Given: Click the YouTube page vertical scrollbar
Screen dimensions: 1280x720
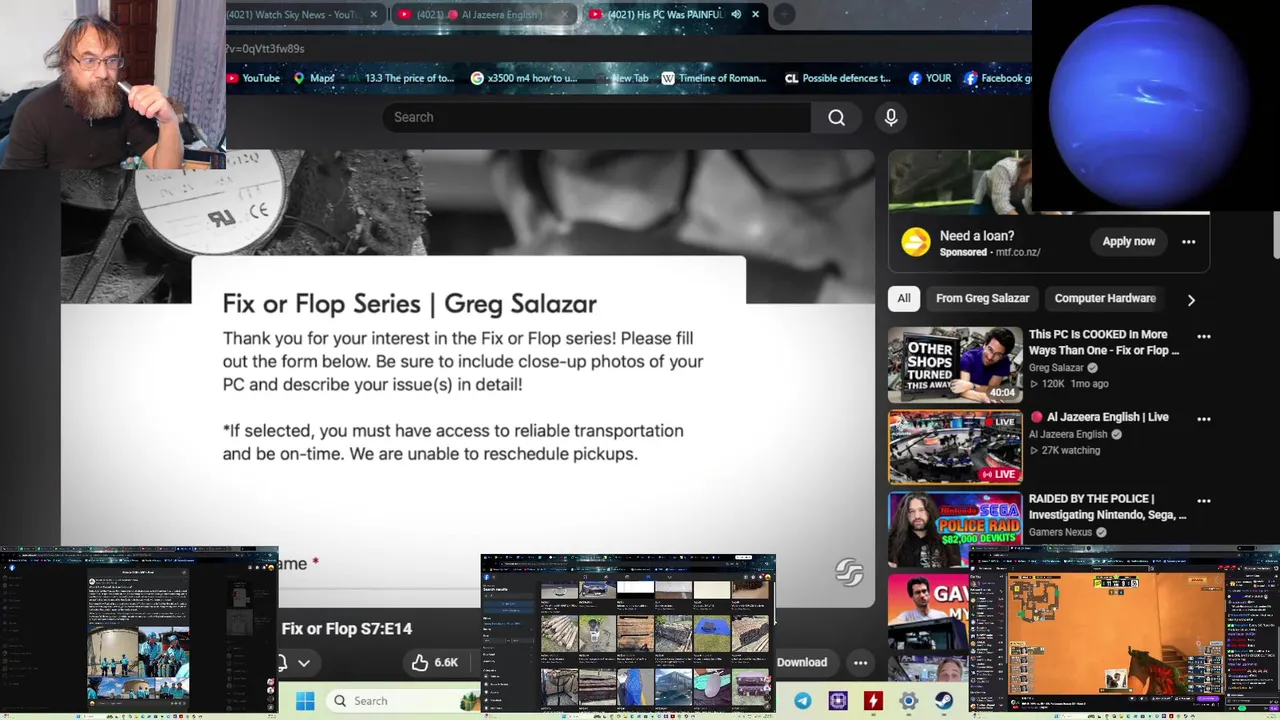Looking at the screenshot, I should [1275, 235].
